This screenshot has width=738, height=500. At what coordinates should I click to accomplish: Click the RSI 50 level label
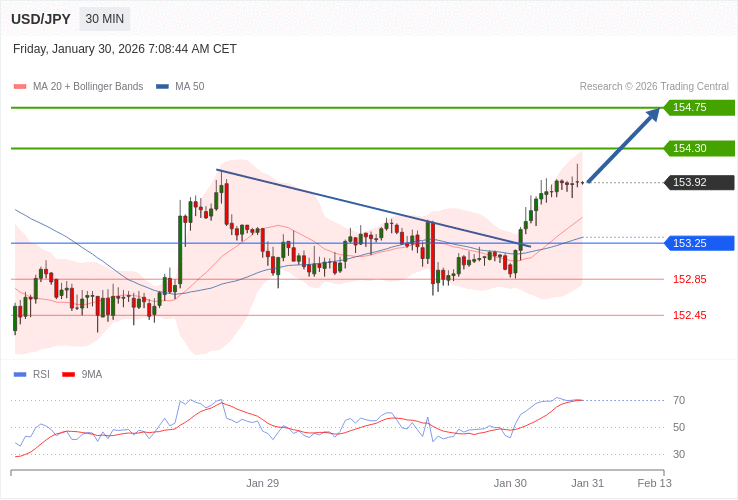[x=679, y=427]
